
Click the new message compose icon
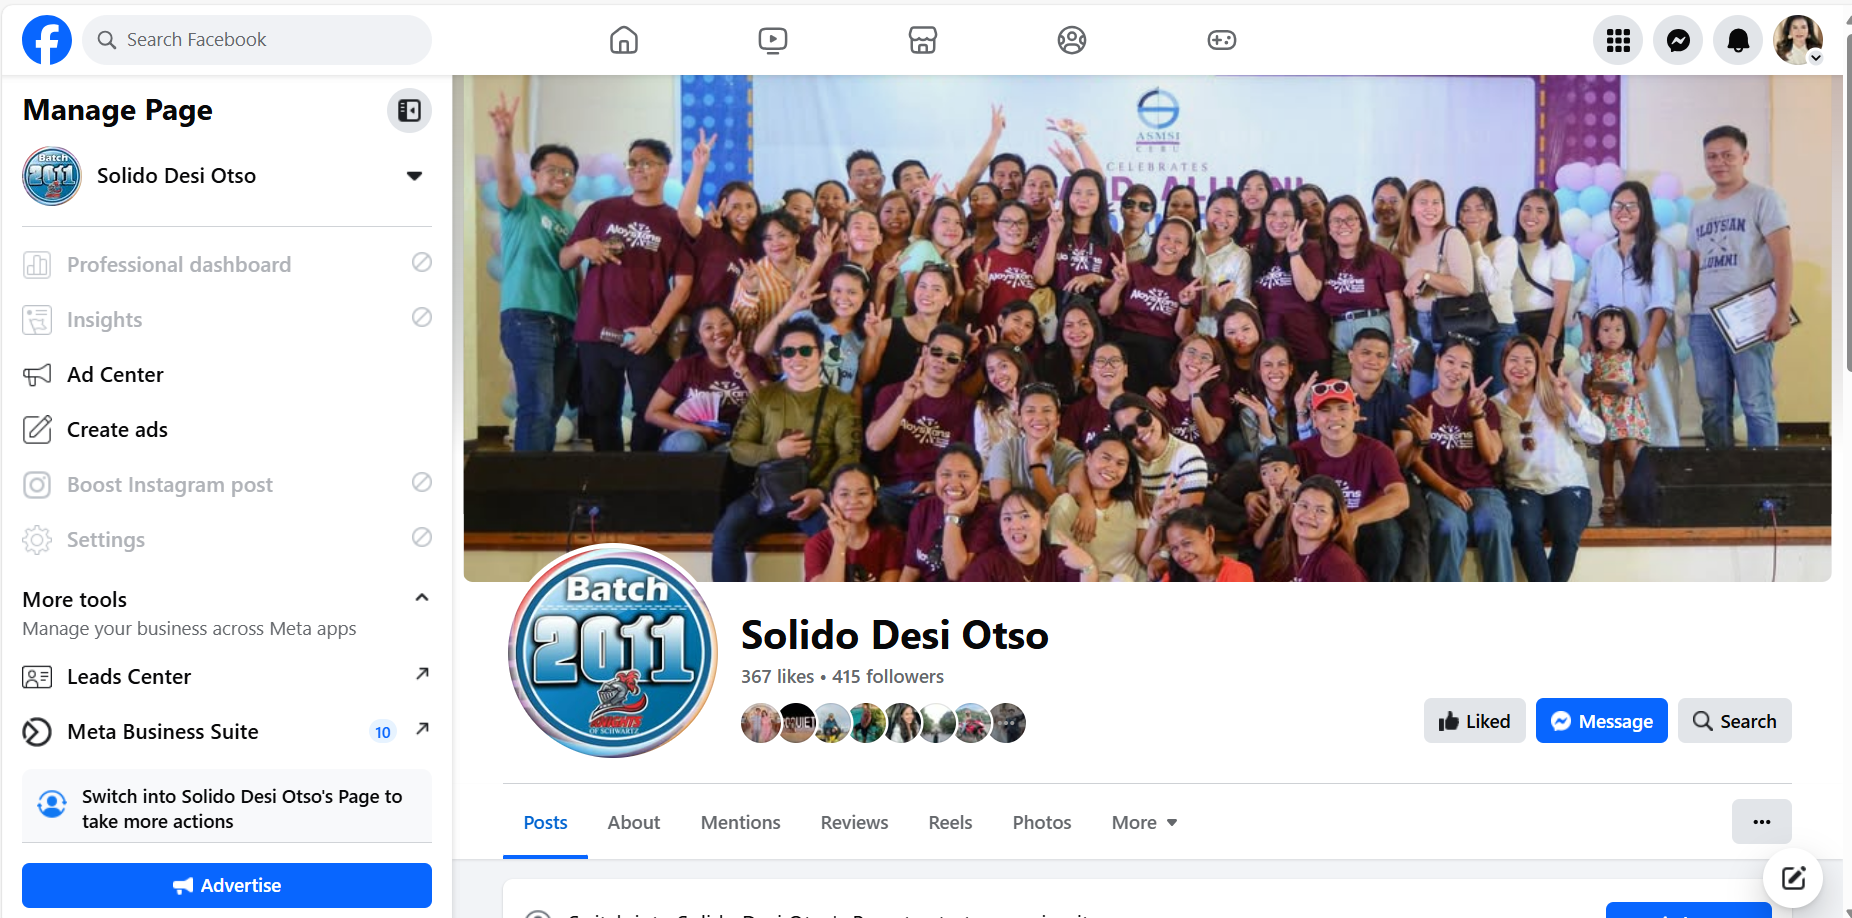pos(1793,878)
